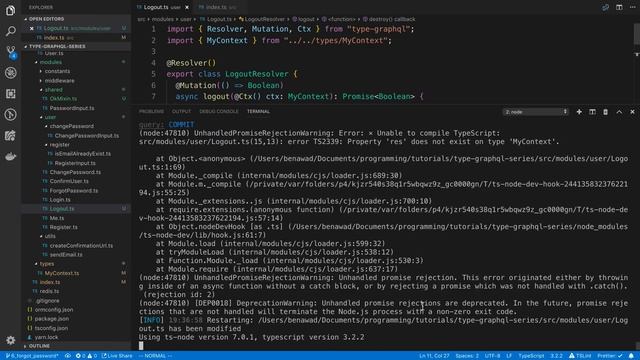Image resolution: width=640 pixels, height=360 pixels.
Task: Expand the constants folder
Action: tap(57, 71)
